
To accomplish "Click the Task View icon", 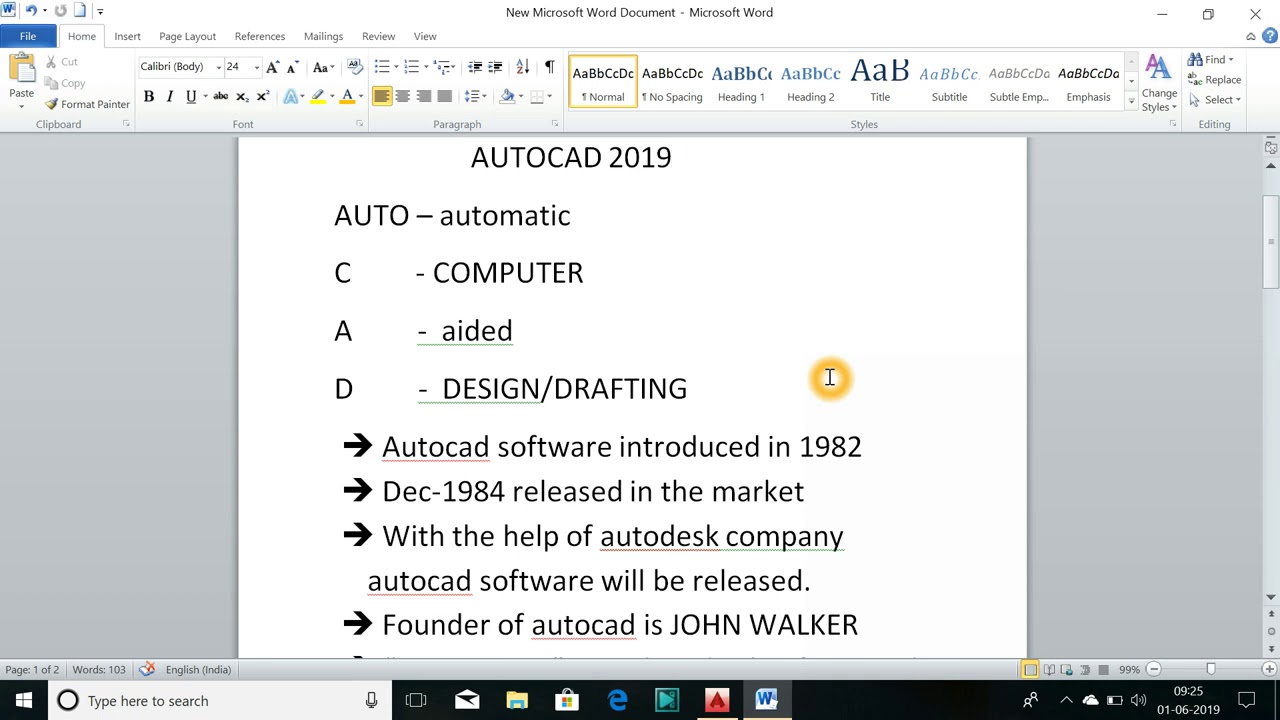I will 416,700.
